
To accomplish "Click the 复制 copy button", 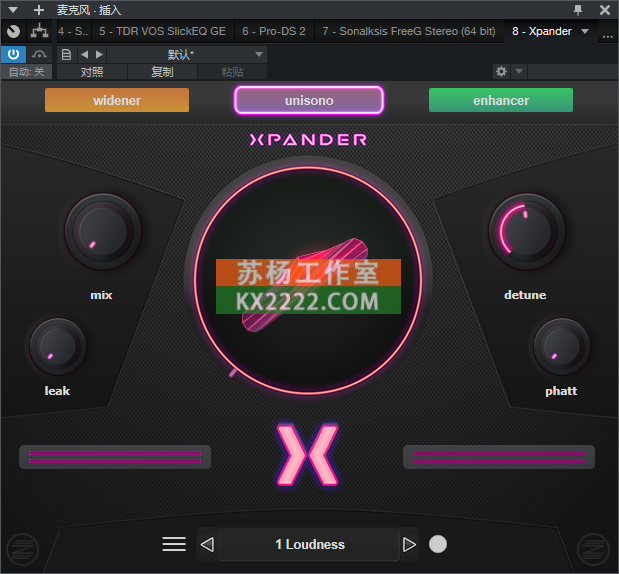I will click(162, 72).
